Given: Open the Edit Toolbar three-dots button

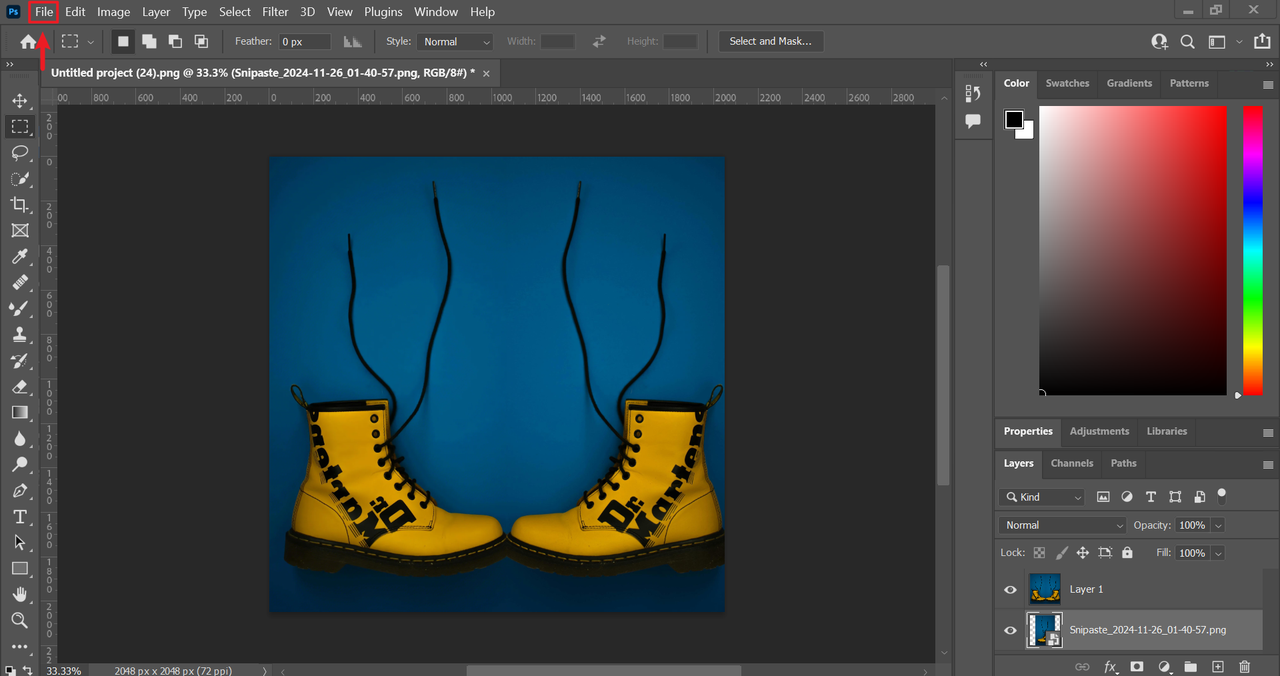Looking at the screenshot, I should coord(19,646).
